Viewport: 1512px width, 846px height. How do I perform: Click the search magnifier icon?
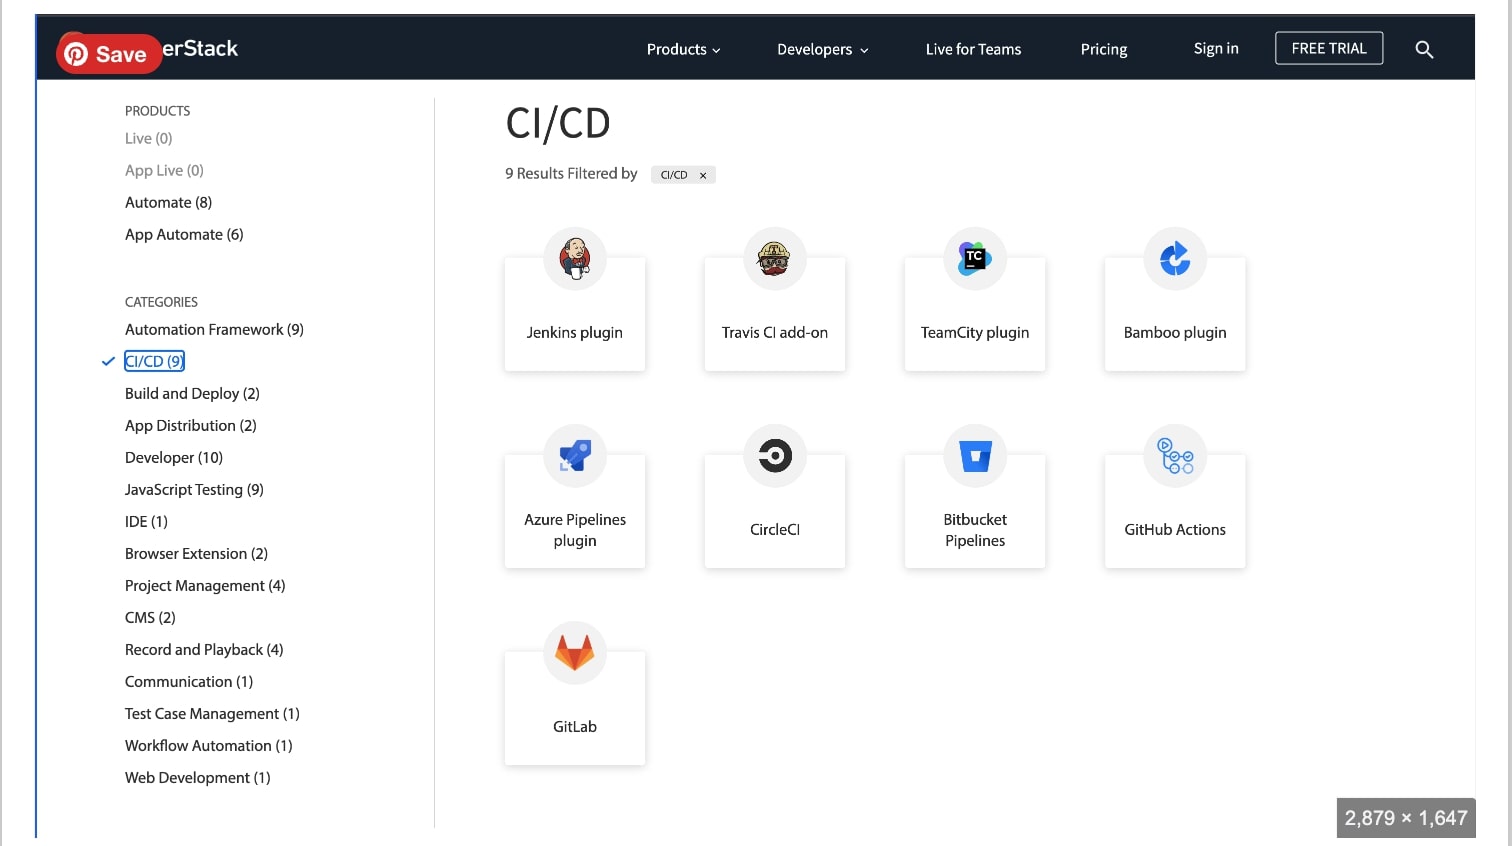(x=1424, y=48)
